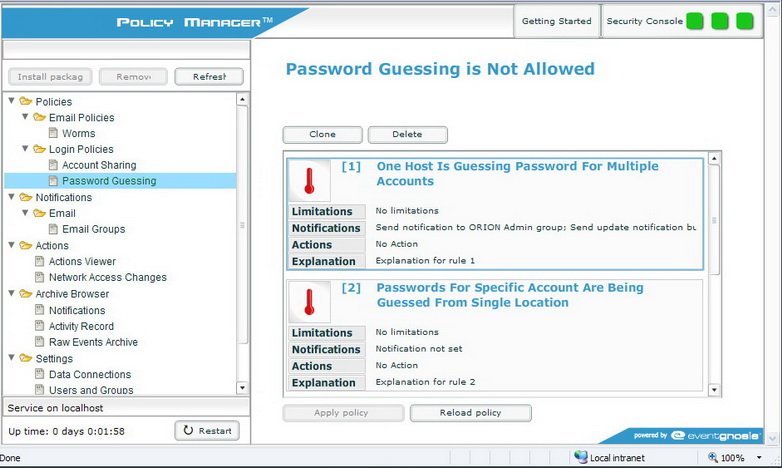
Task: Click the Remove button
Action: (133, 77)
